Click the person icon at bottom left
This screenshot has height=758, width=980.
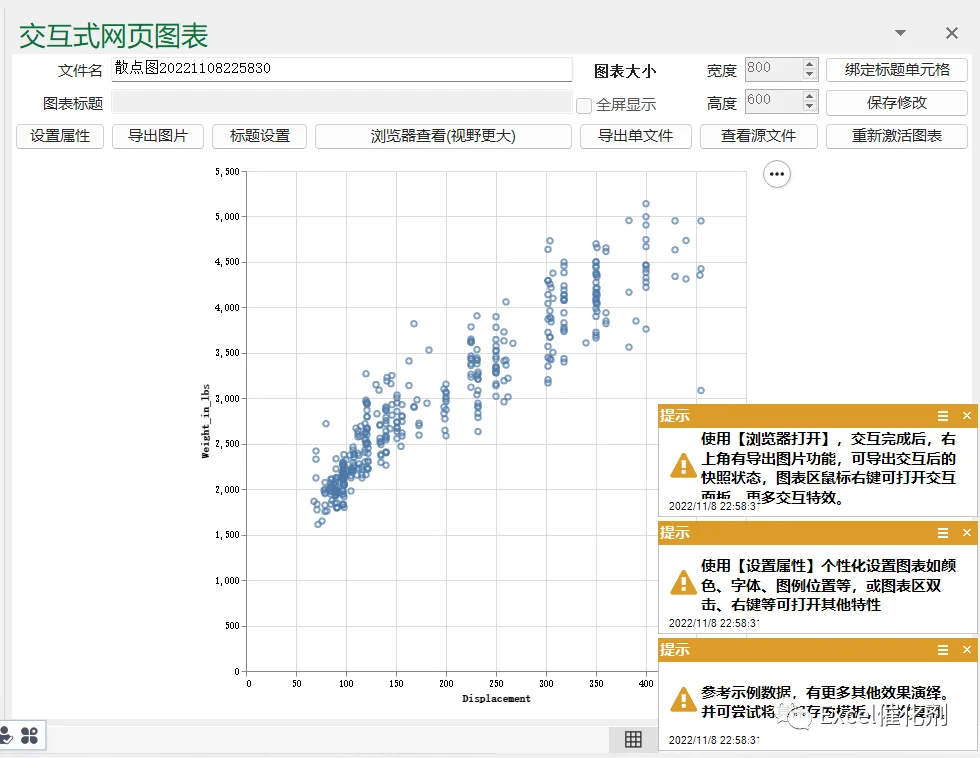click(x=6, y=736)
